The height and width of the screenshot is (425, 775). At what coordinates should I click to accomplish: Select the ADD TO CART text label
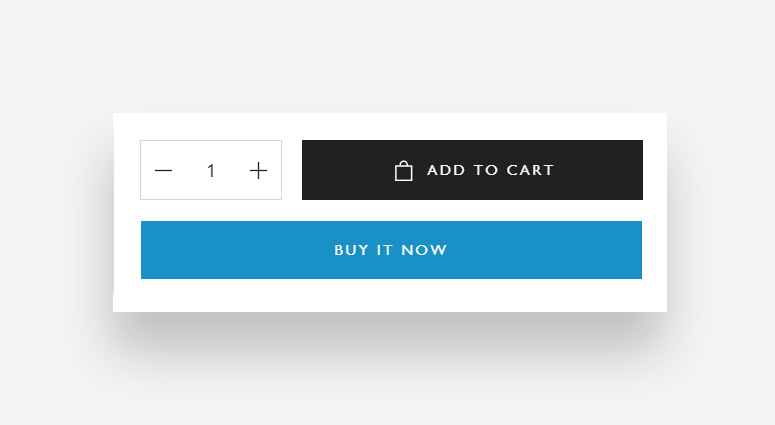point(490,170)
